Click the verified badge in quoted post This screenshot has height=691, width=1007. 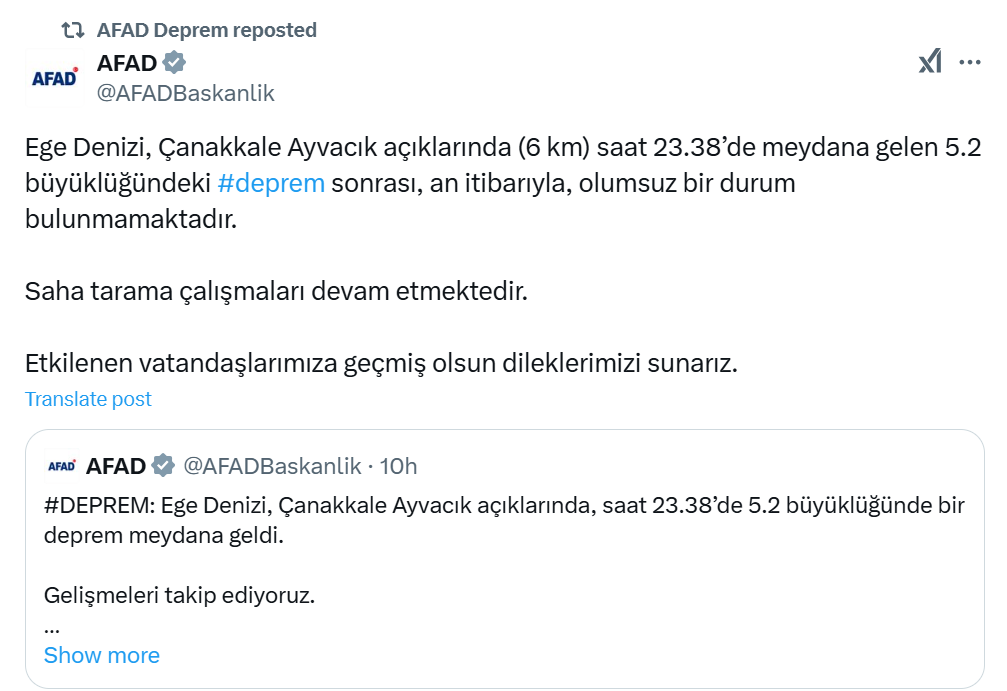[164, 465]
